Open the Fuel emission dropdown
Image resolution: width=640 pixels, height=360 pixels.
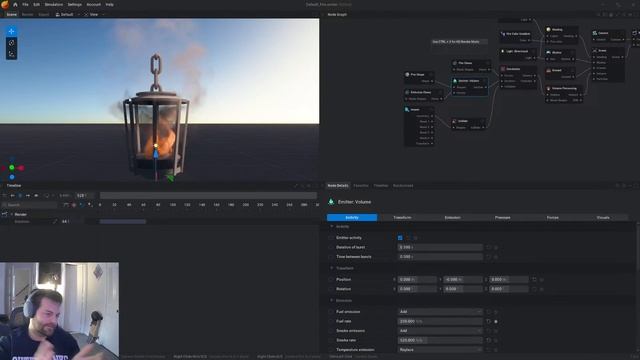[440, 311]
